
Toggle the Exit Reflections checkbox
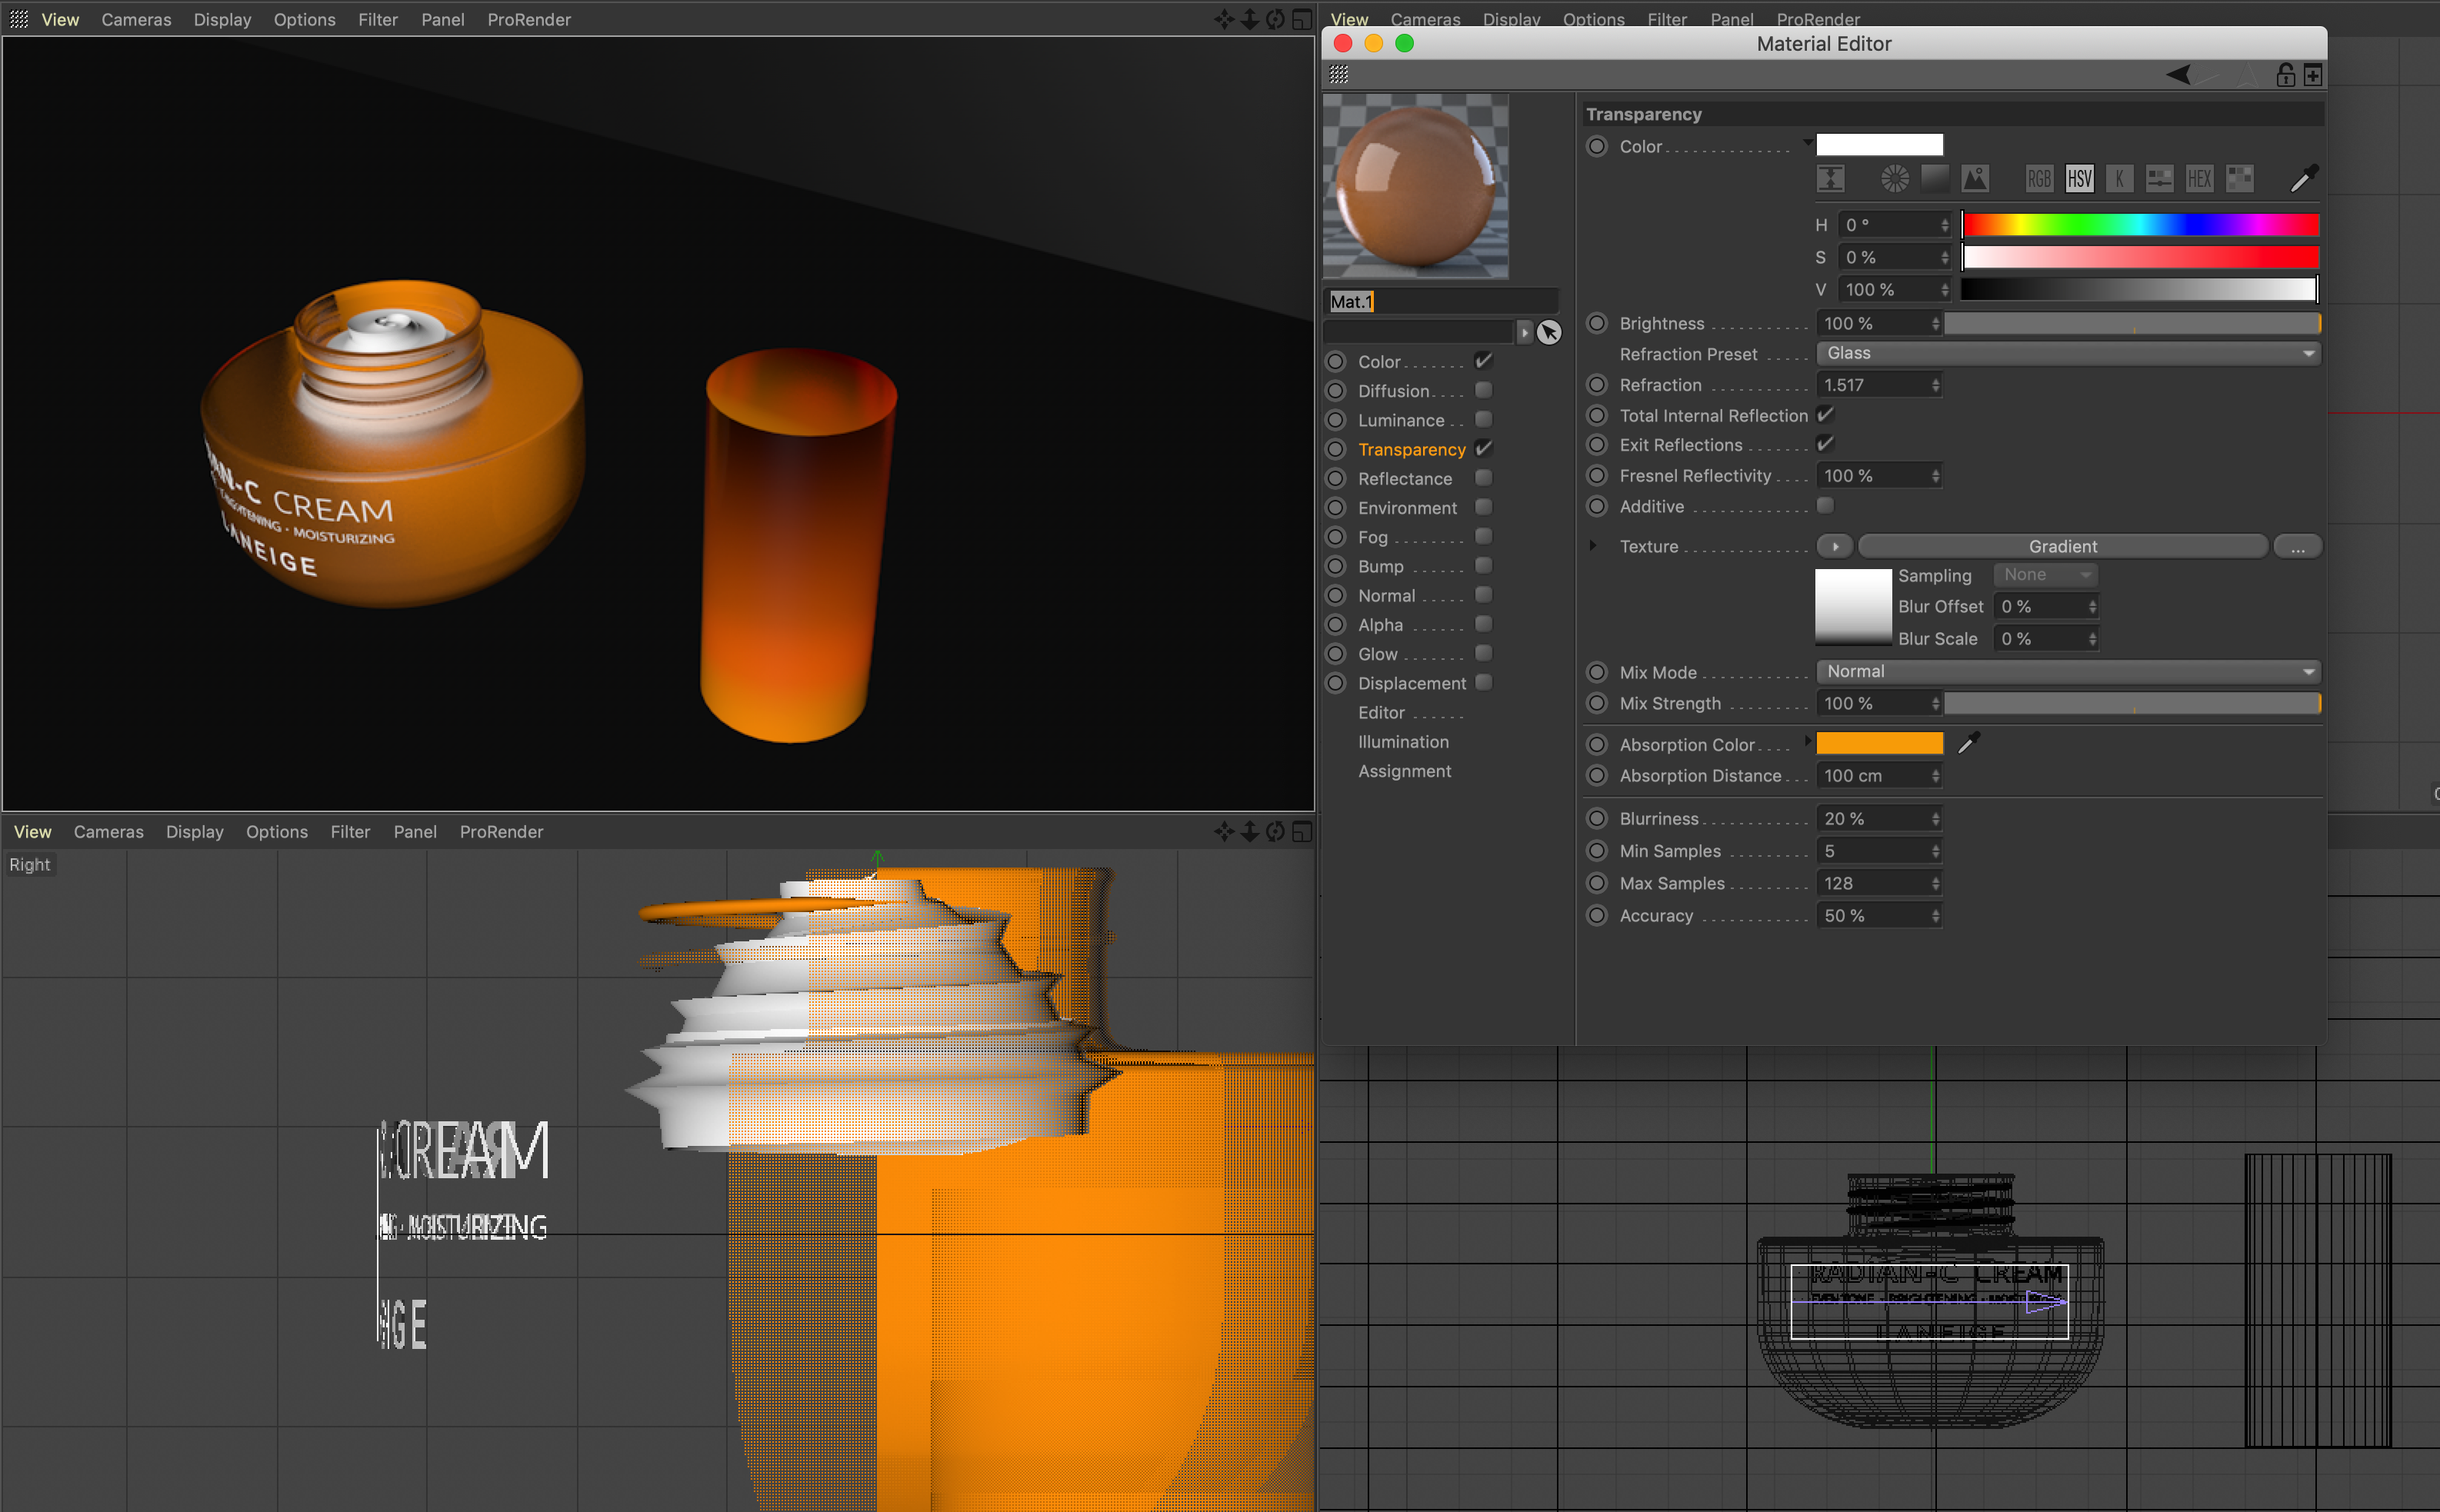1826,446
